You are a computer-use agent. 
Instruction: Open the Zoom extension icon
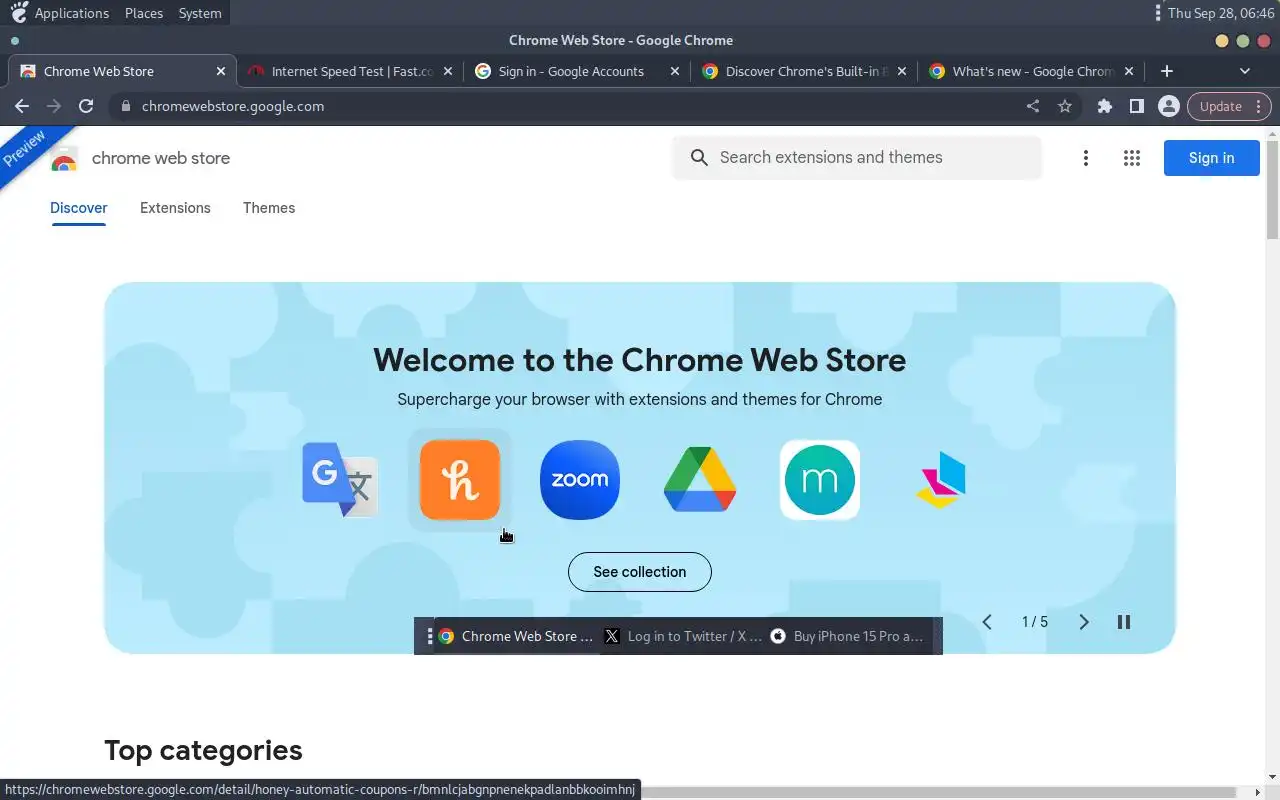click(x=580, y=480)
